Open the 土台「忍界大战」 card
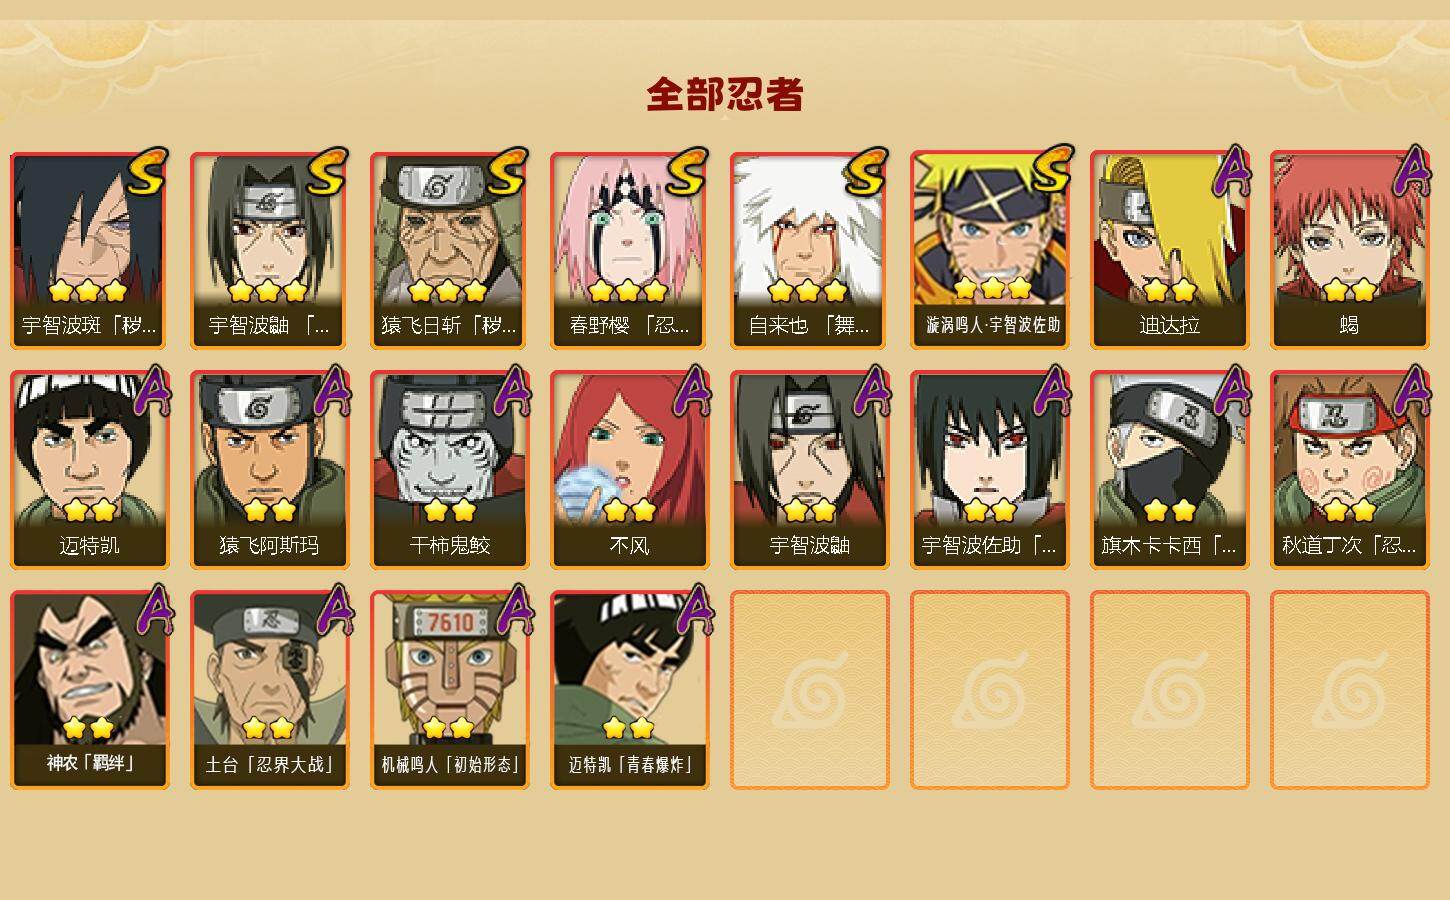The height and width of the screenshot is (900, 1450). (x=269, y=690)
